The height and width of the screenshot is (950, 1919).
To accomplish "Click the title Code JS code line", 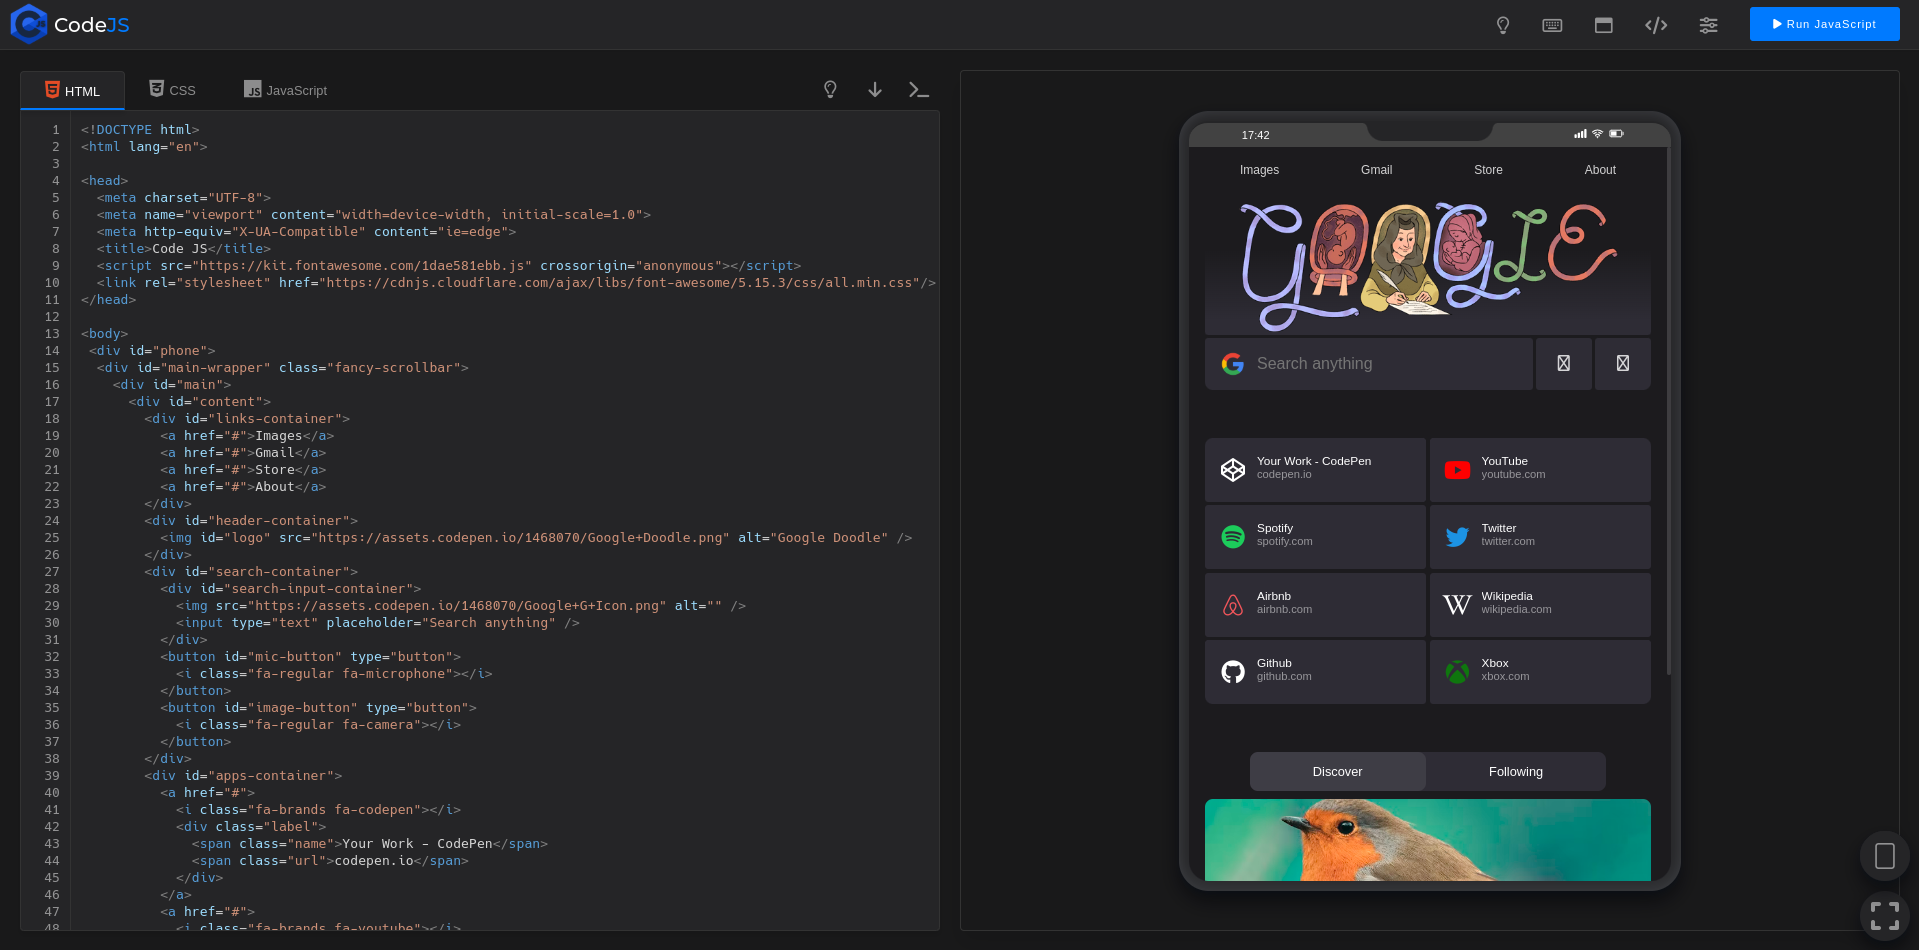I will tap(184, 249).
